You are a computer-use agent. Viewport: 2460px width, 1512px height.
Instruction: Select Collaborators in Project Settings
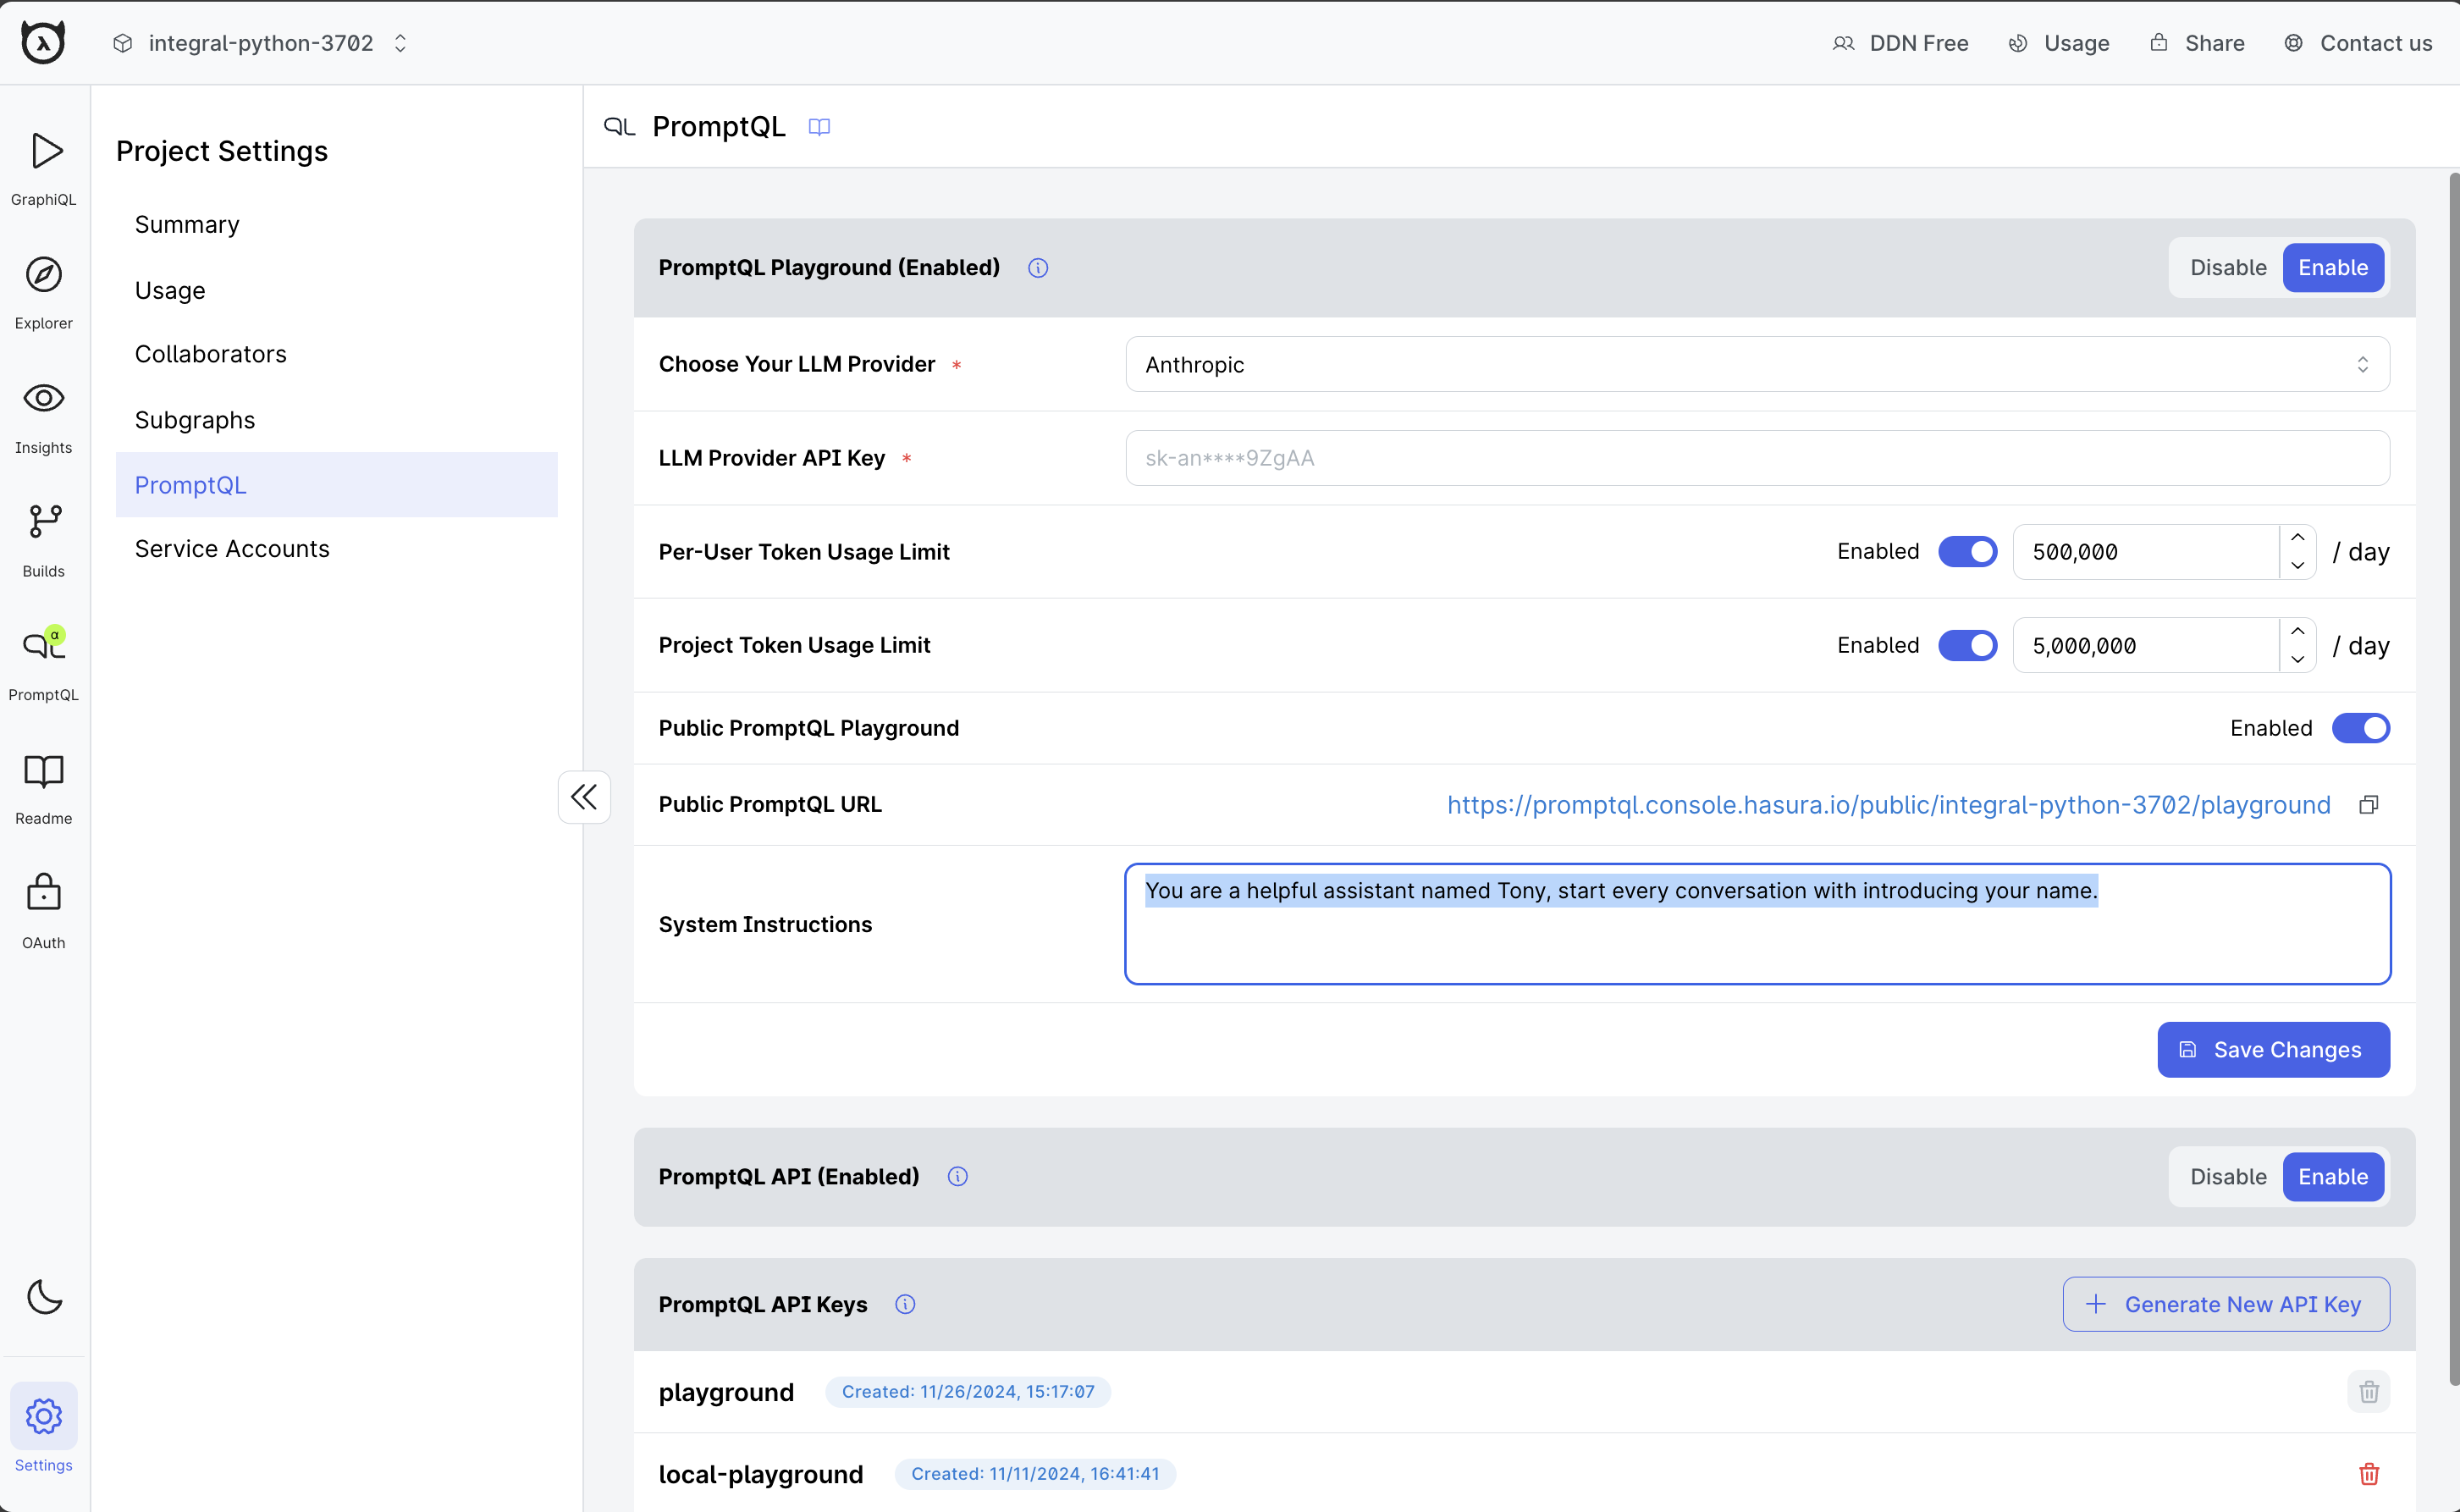pyautogui.click(x=210, y=354)
